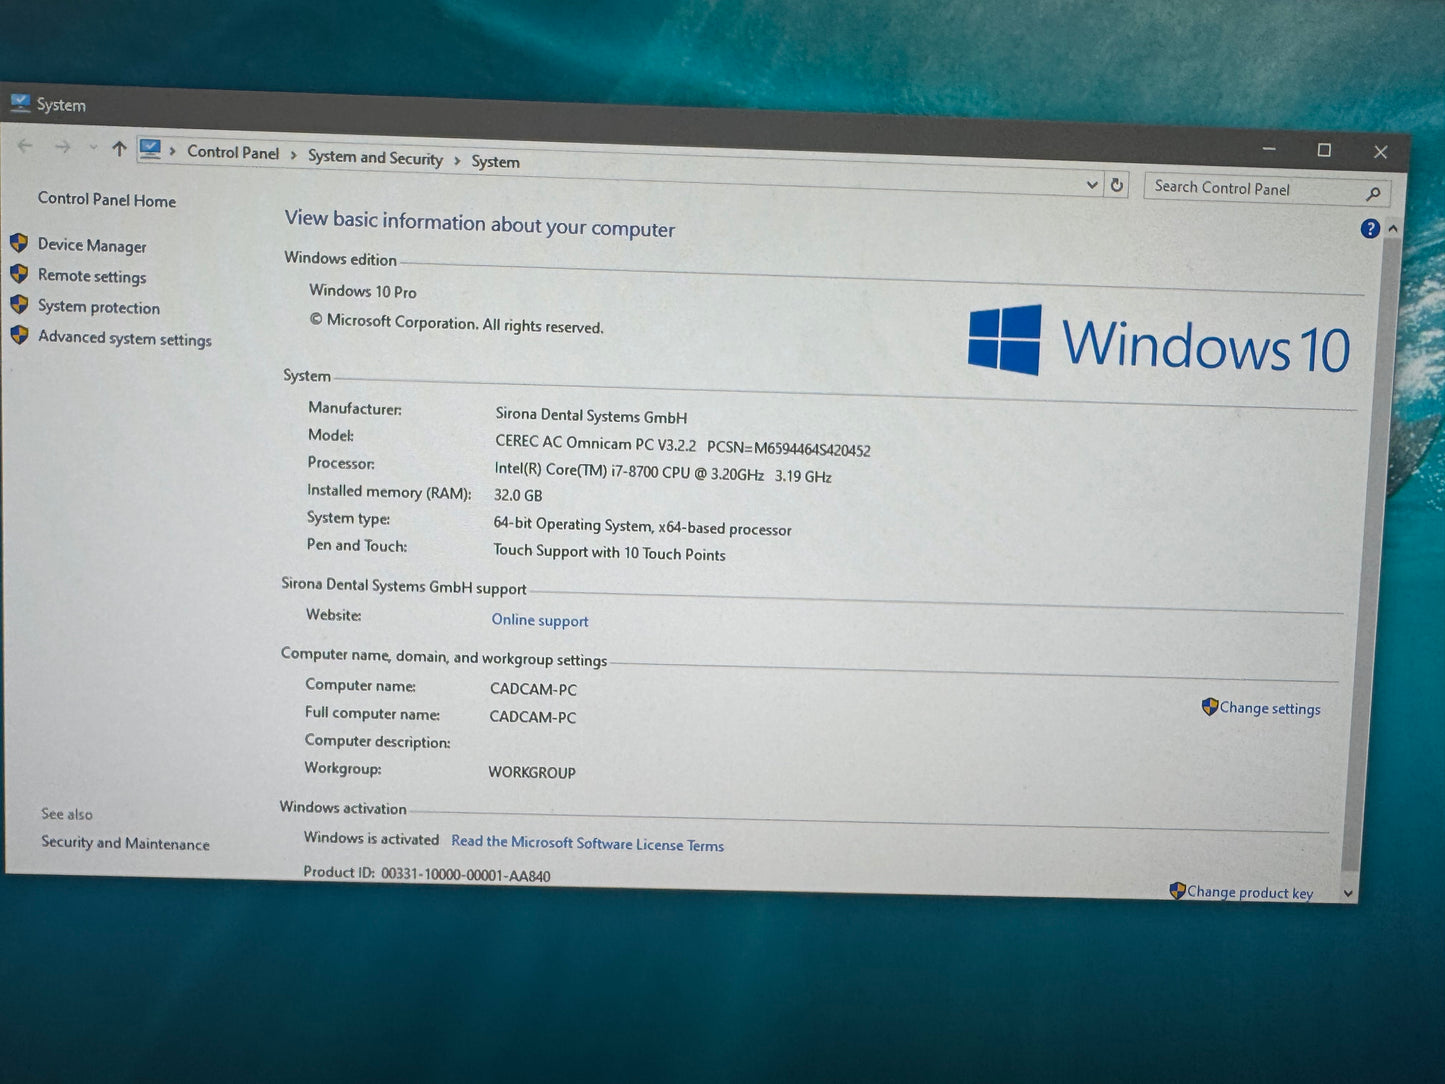The height and width of the screenshot is (1084, 1445).
Task: Open Online support website link
Action: click(x=540, y=620)
